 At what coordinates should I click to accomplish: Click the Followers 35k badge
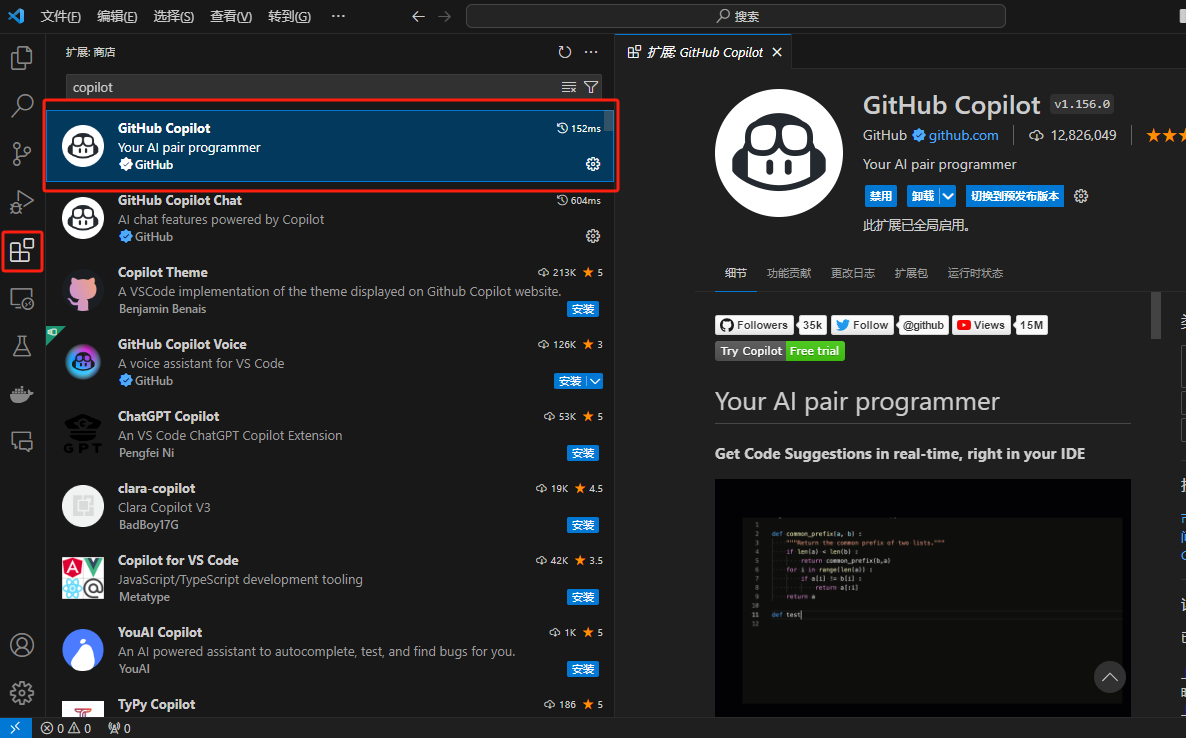(771, 325)
